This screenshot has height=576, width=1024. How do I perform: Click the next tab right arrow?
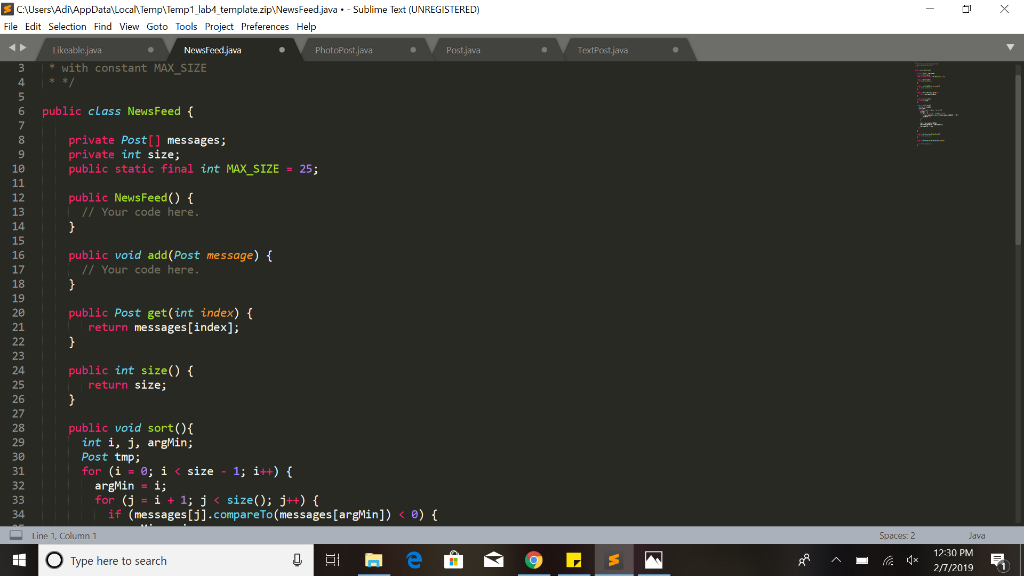click(x=23, y=48)
